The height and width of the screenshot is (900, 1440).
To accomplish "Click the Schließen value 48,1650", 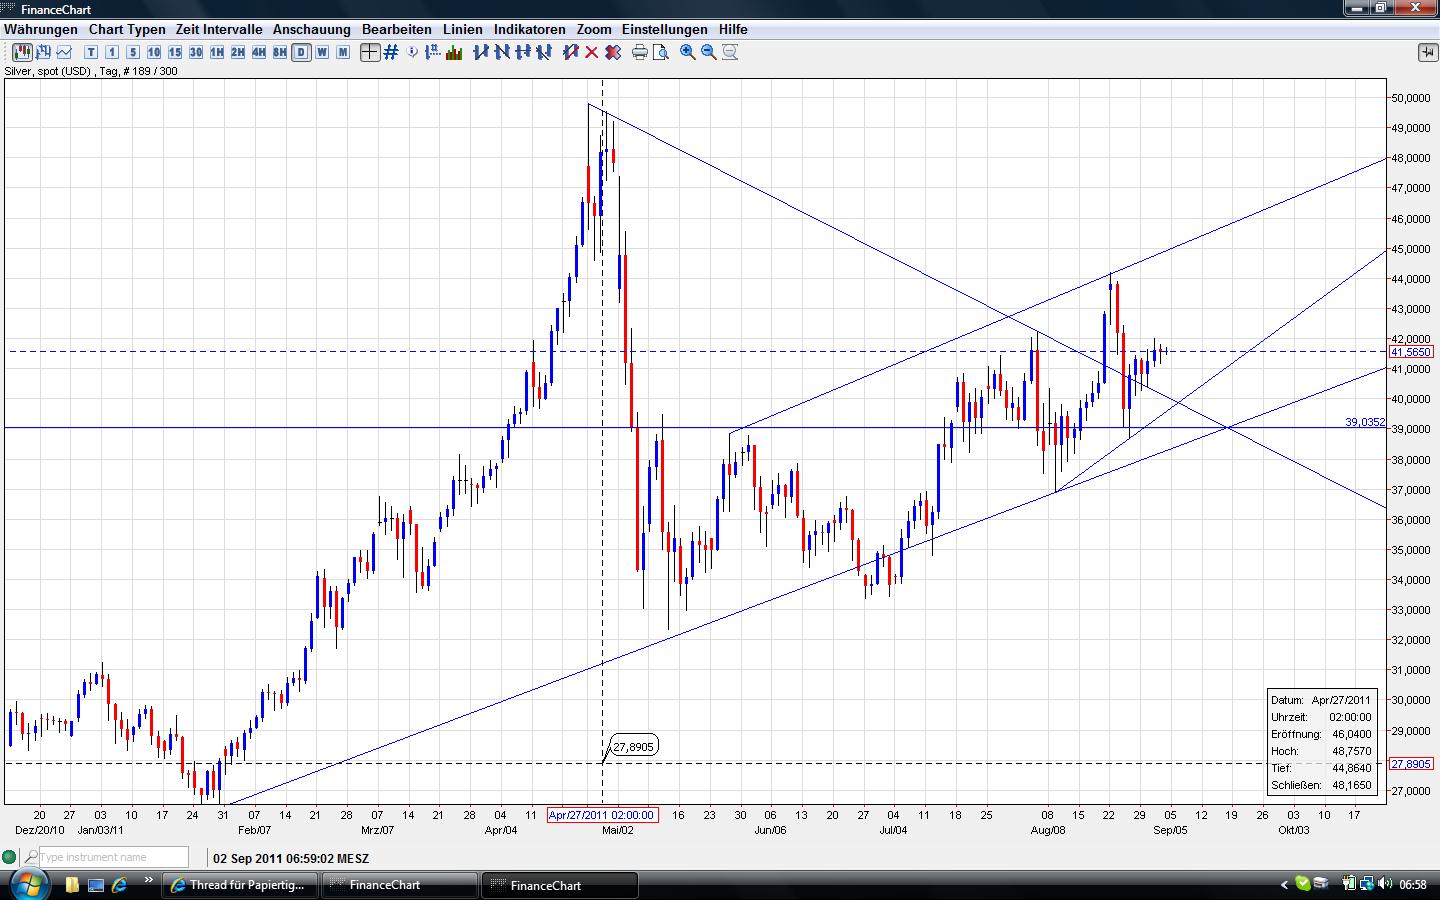I will (x=1352, y=785).
